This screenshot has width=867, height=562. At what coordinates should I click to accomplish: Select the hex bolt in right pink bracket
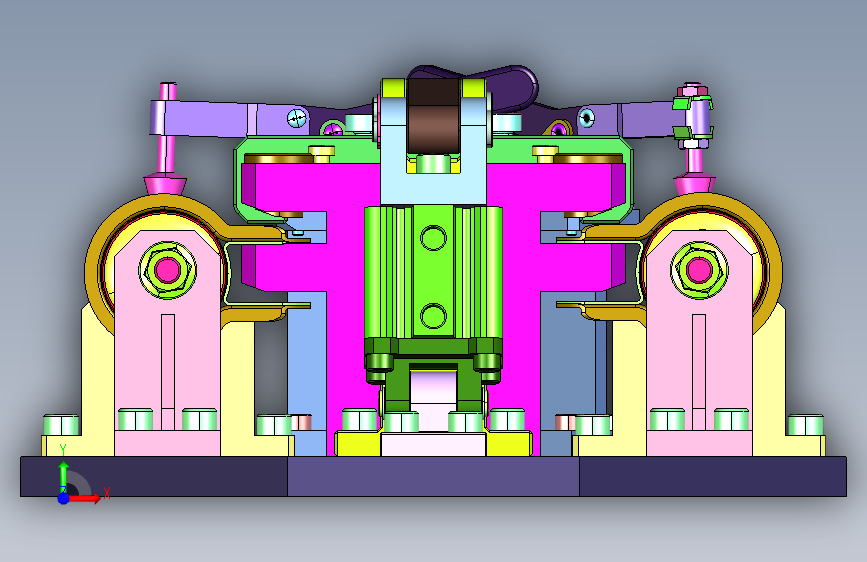[x=699, y=270]
